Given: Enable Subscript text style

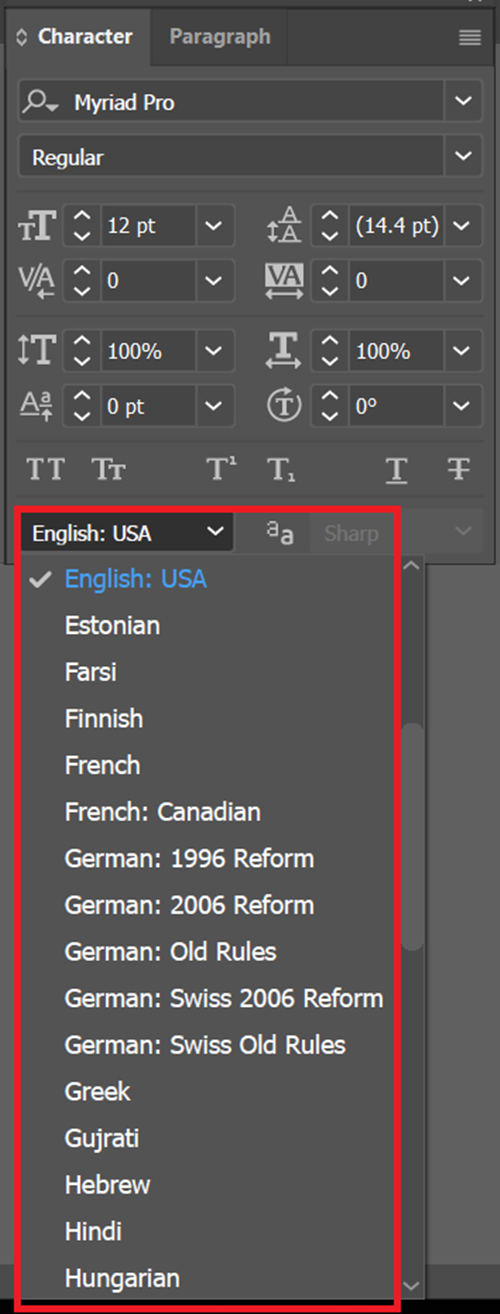Looking at the screenshot, I should click(x=281, y=469).
